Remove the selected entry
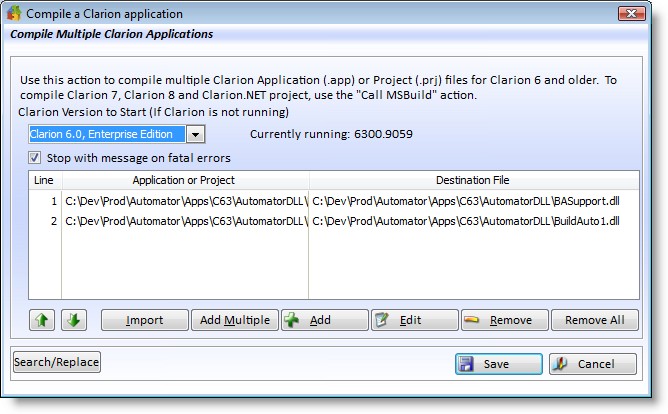The width and height of the screenshot is (668, 414). pos(504,320)
